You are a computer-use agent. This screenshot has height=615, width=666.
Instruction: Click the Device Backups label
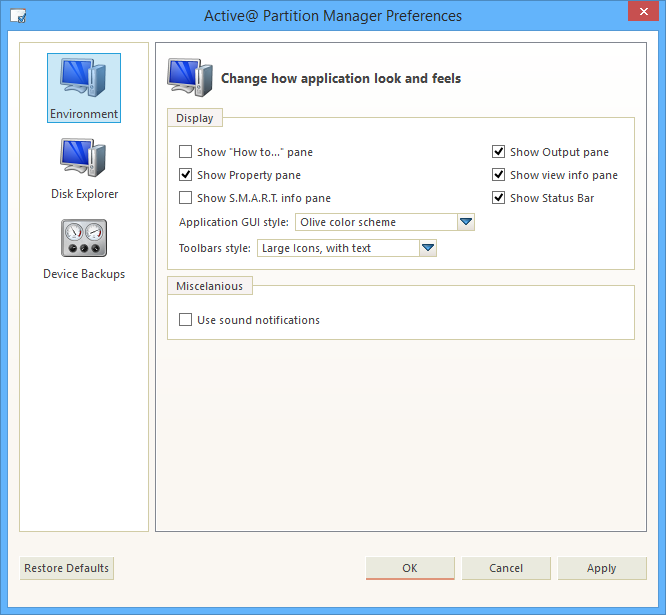(84, 274)
